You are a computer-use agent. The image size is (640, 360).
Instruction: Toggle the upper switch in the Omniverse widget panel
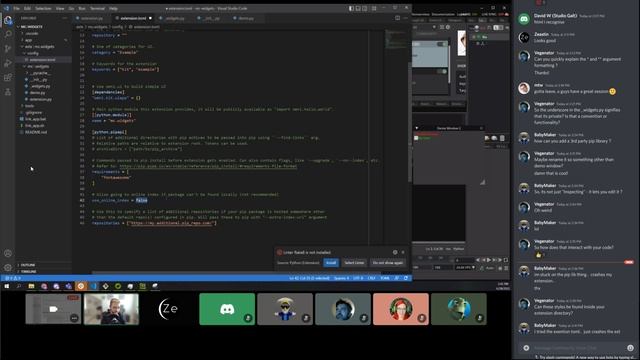click(441, 44)
